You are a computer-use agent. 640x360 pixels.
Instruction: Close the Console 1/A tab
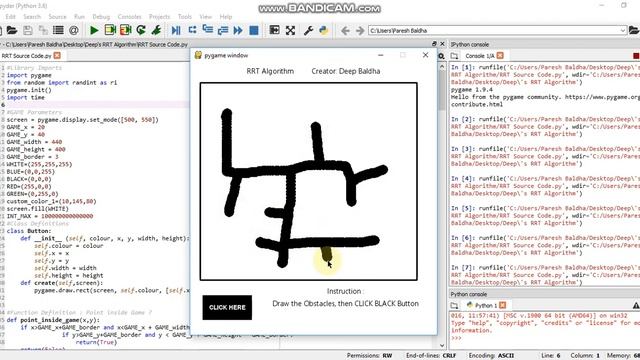click(500, 56)
